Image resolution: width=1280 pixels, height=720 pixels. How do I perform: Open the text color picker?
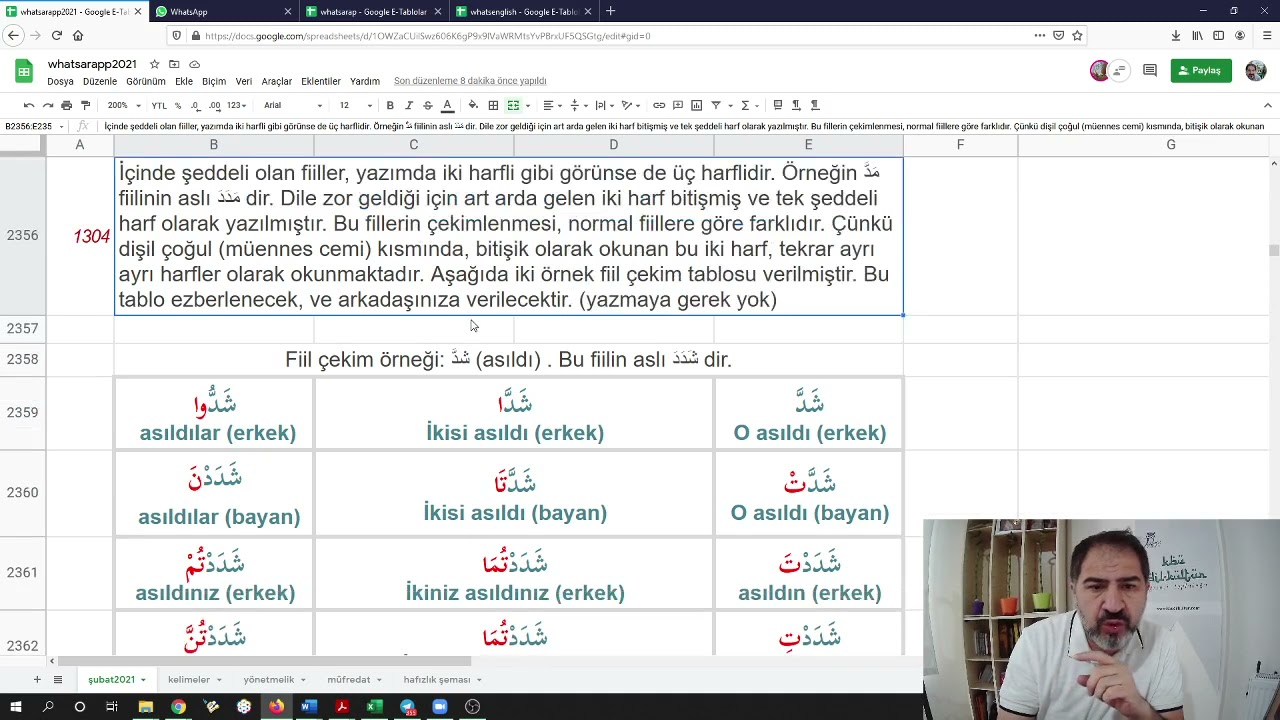447,105
